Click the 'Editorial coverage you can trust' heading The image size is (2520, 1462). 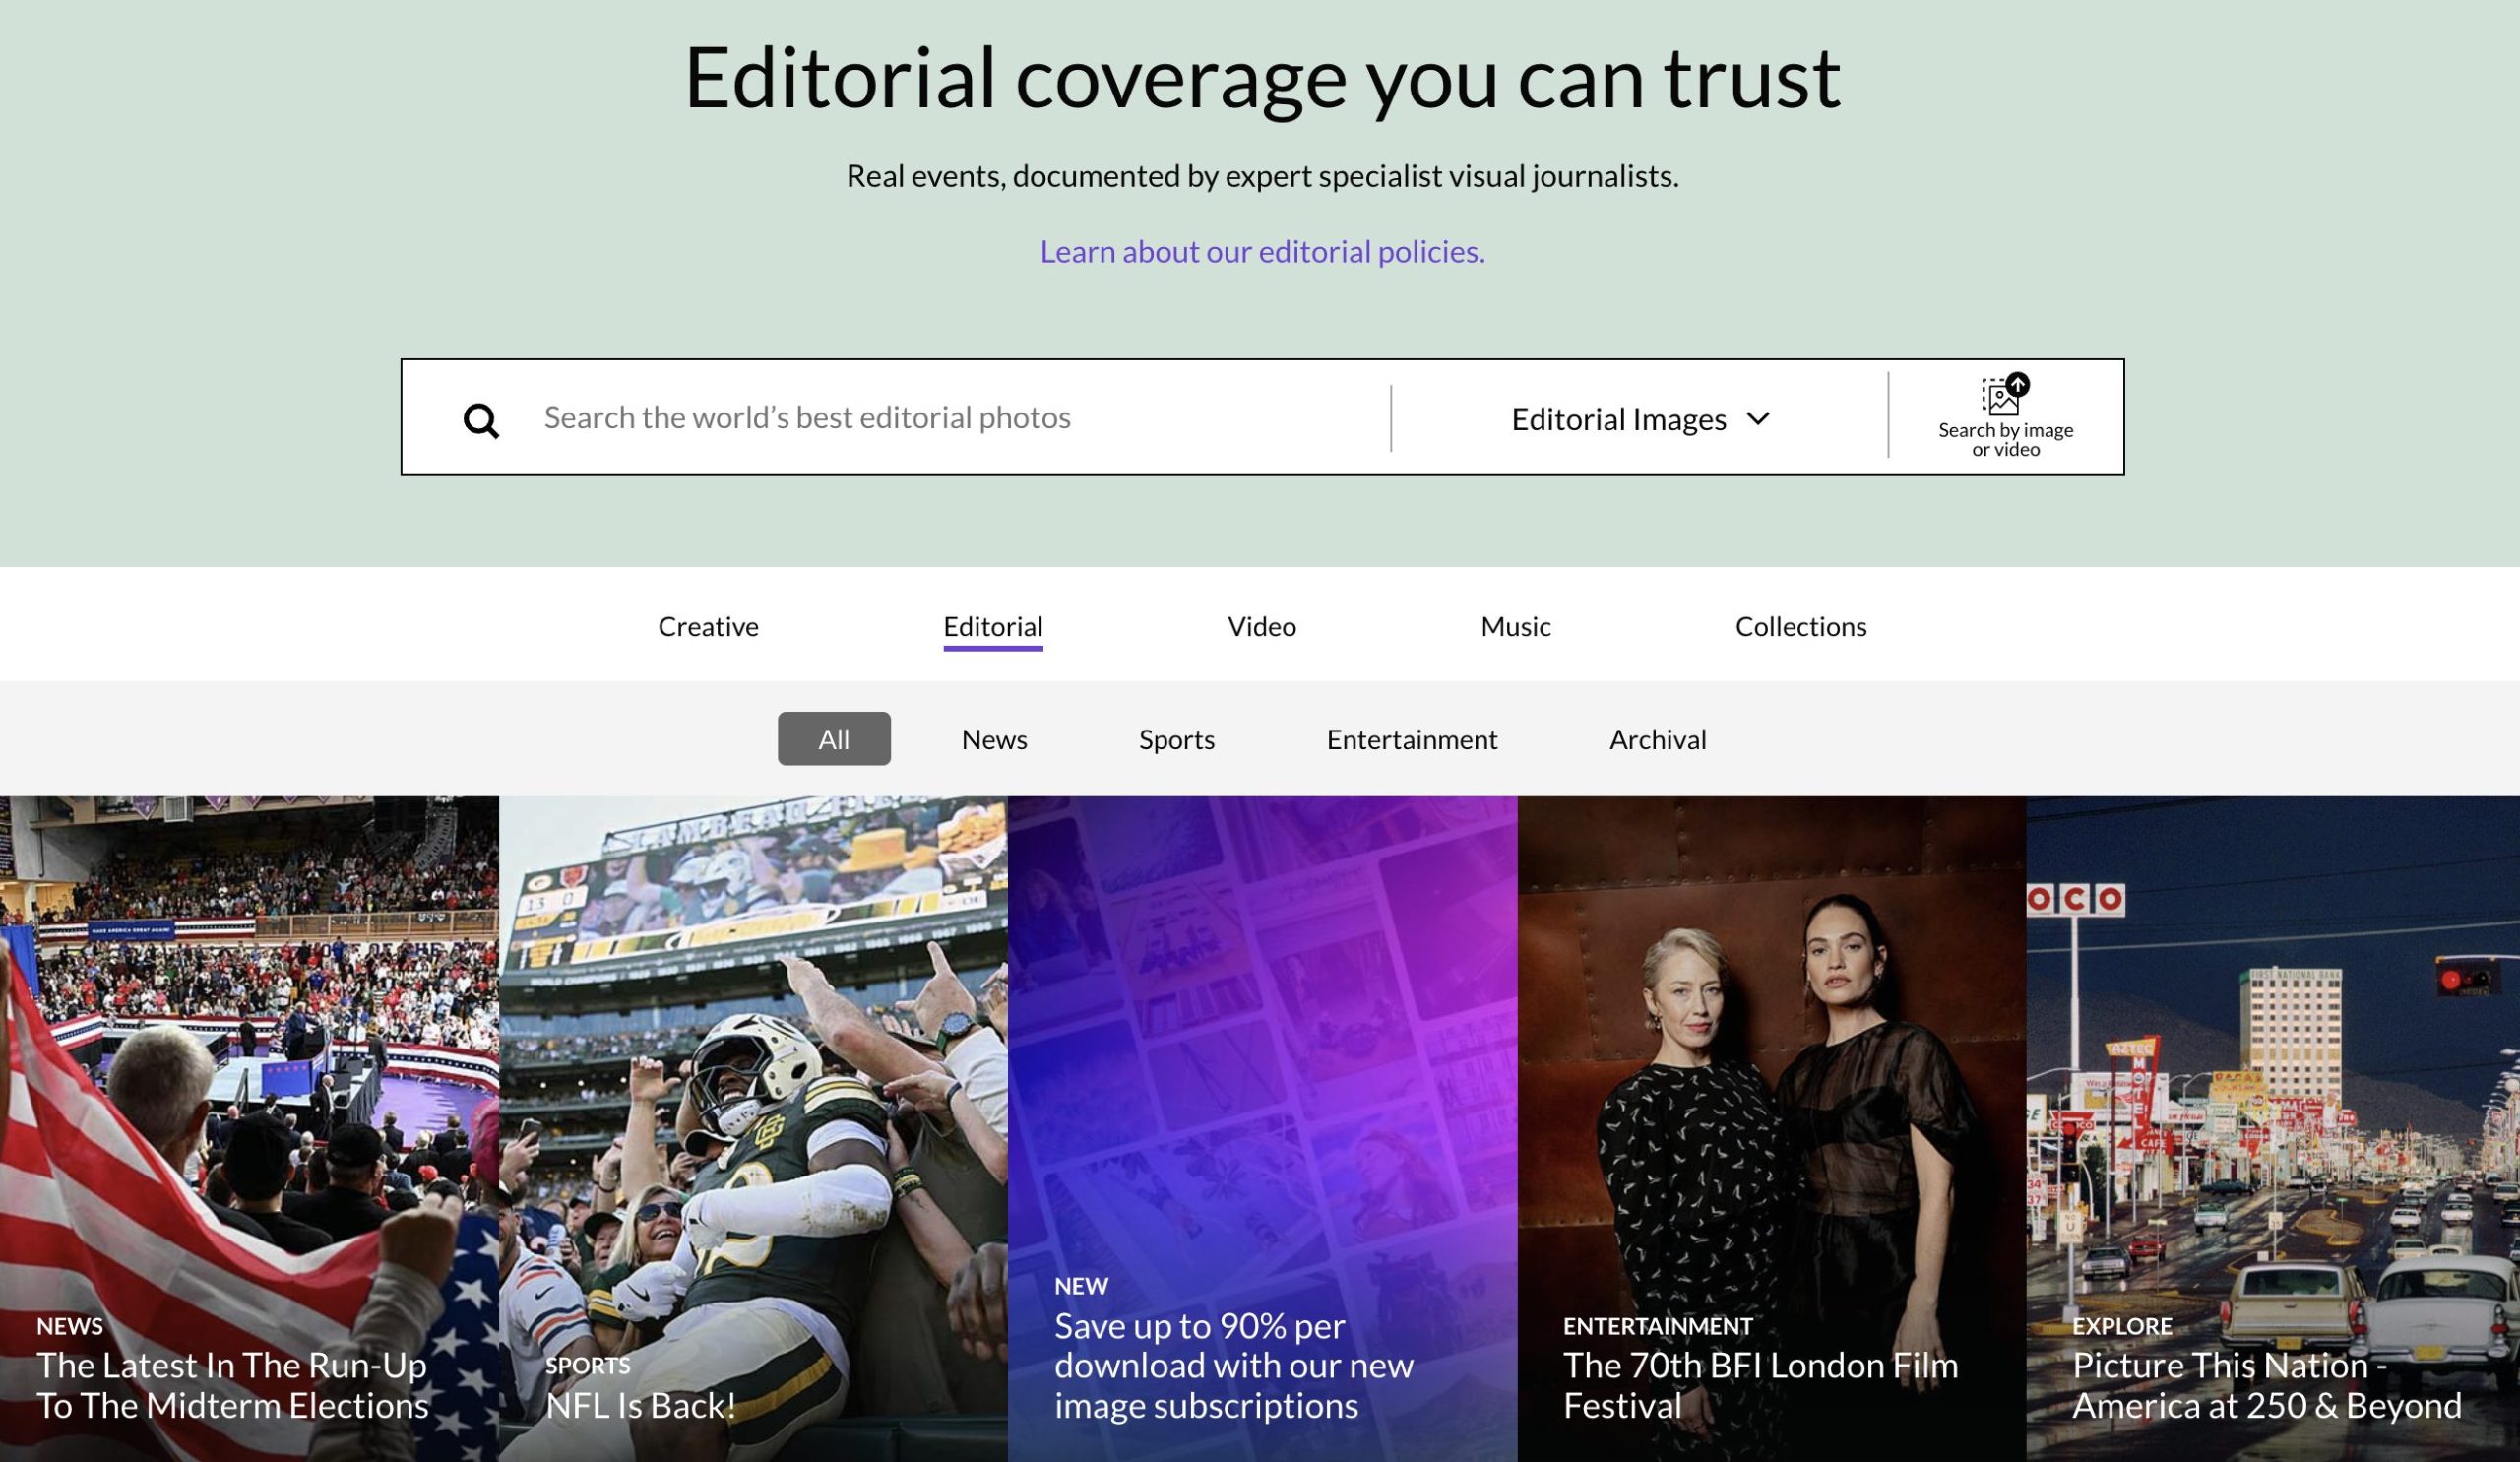(x=1262, y=79)
